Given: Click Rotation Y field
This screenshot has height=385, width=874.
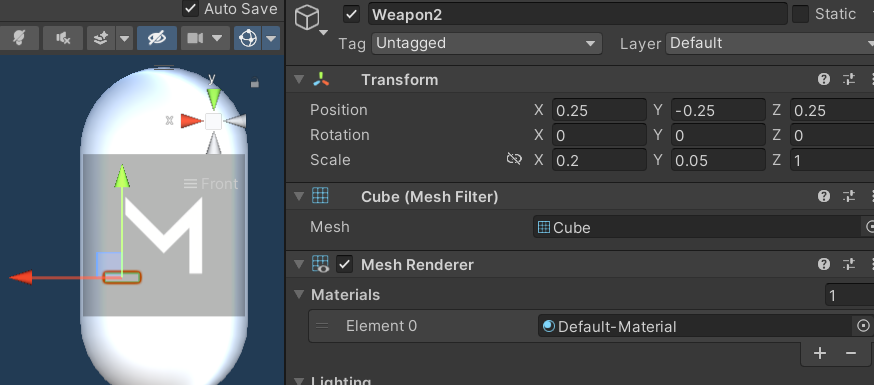Looking at the screenshot, I should pyautogui.click(x=718, y=135).
